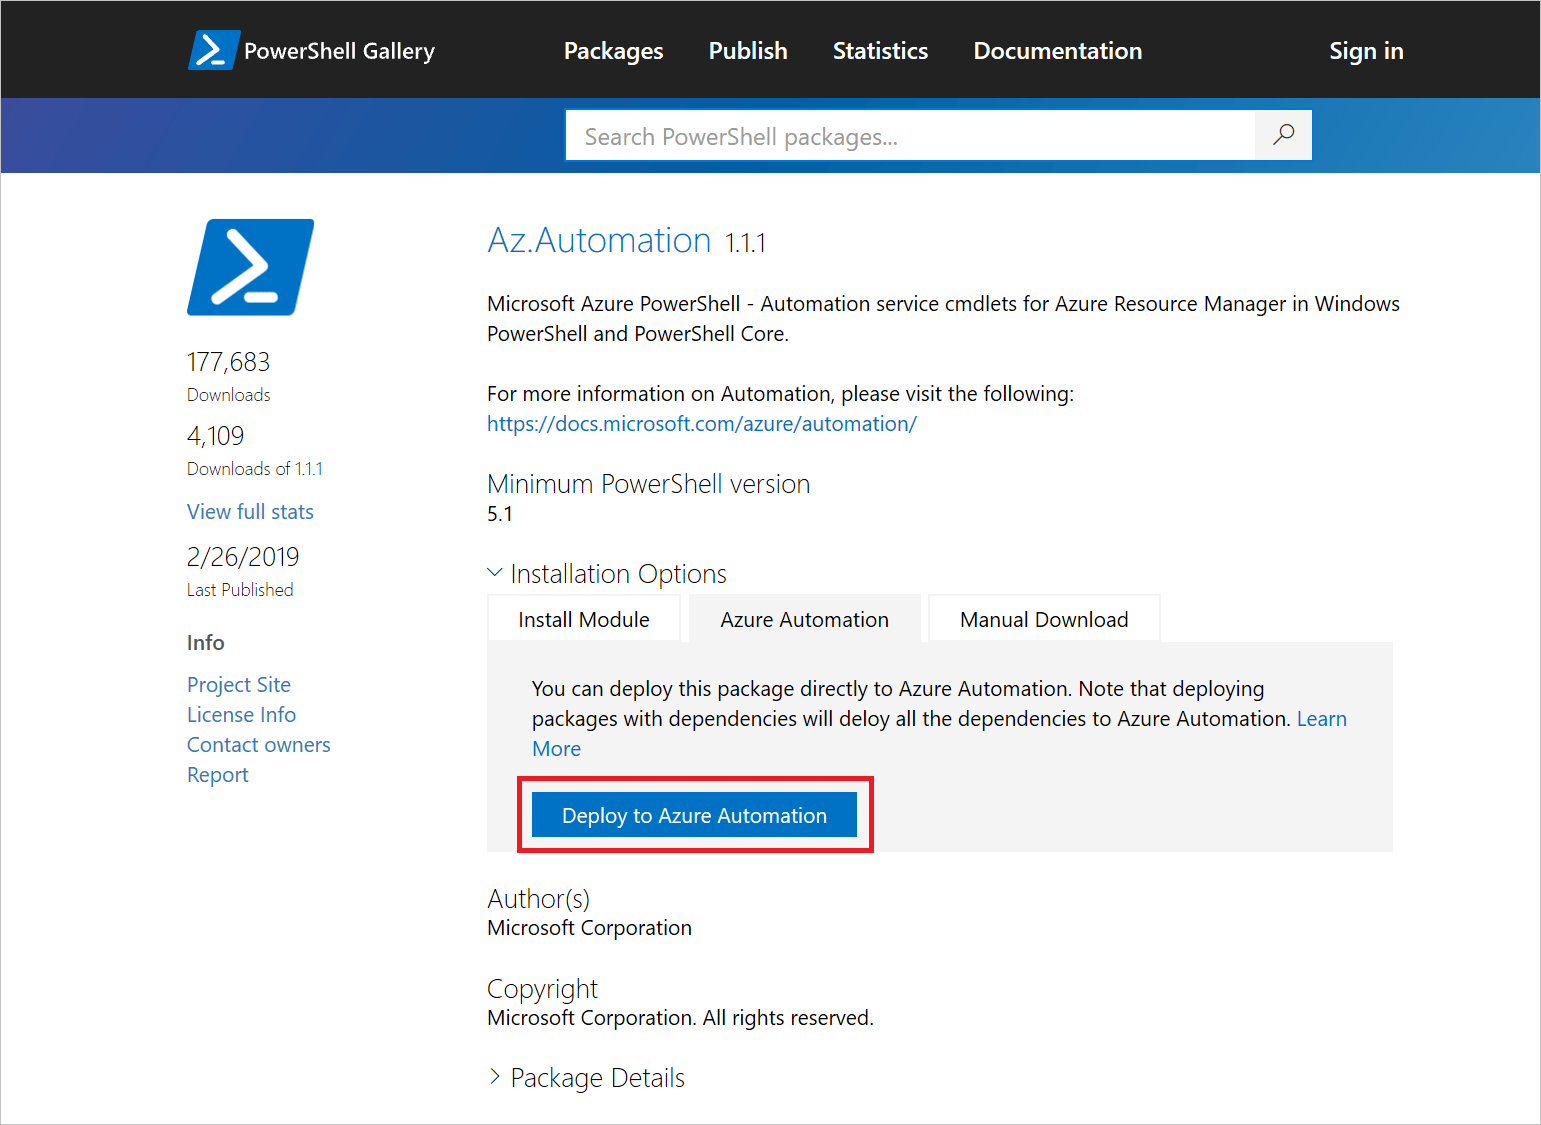The image size is (1541, 1125).
Task: Select the Azure Automation tab
Action: click(803, 618)
